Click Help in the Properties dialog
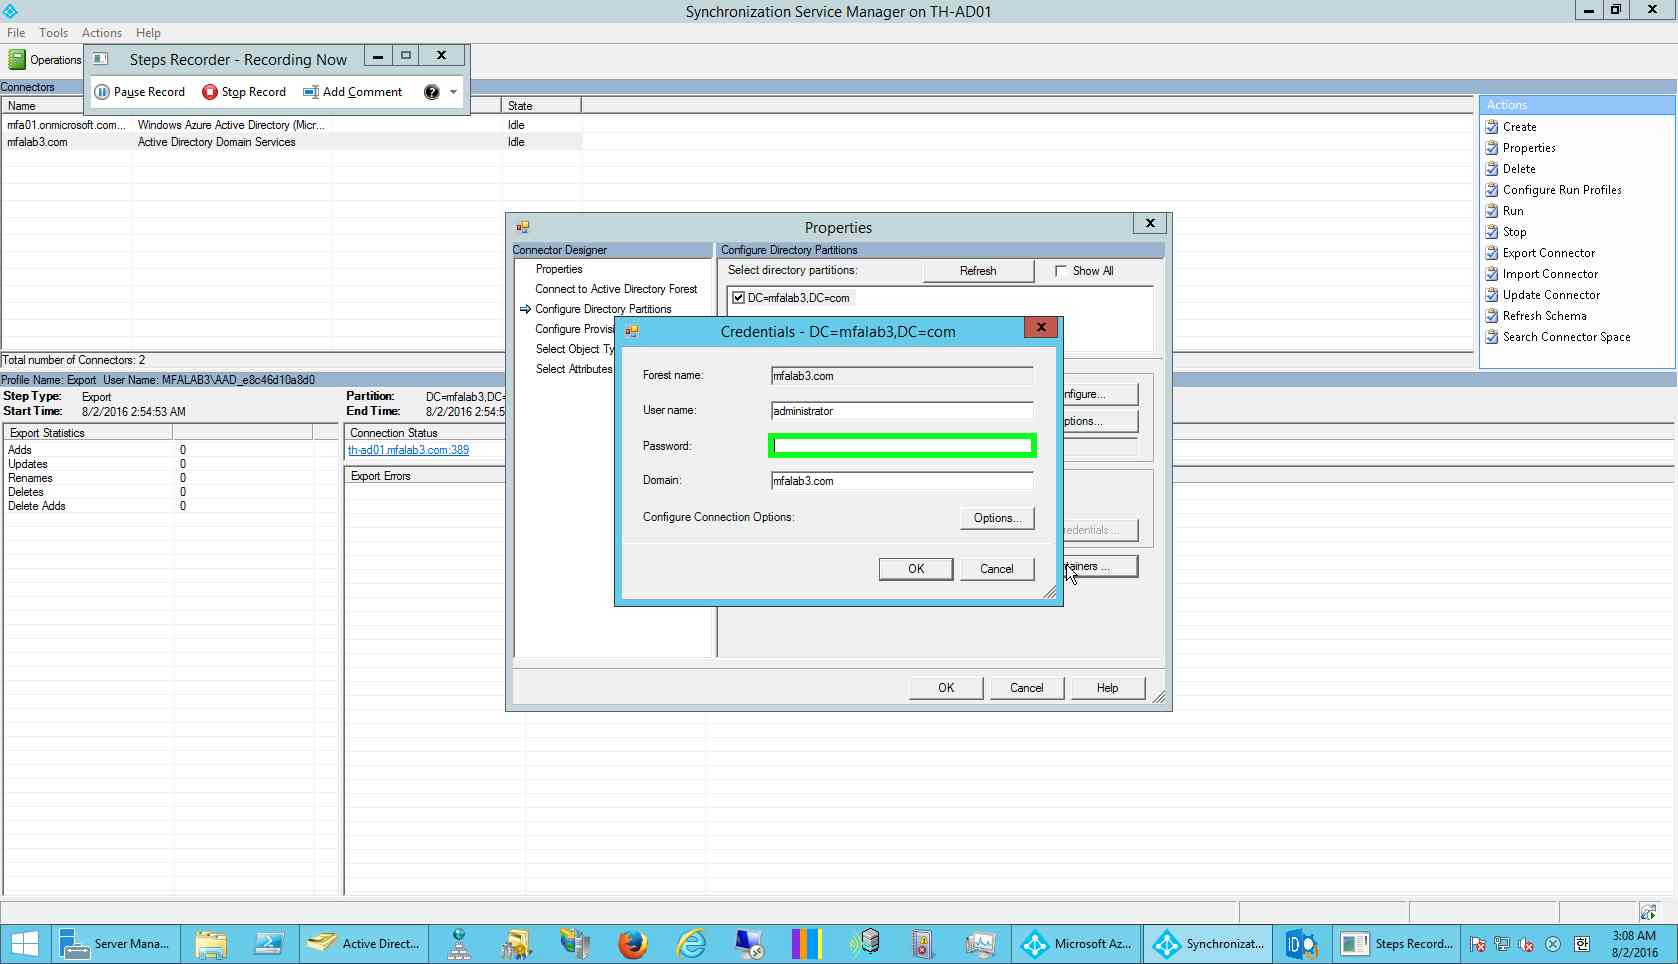Screen dimensions: 1678x964 click(x=1107, y=688)
